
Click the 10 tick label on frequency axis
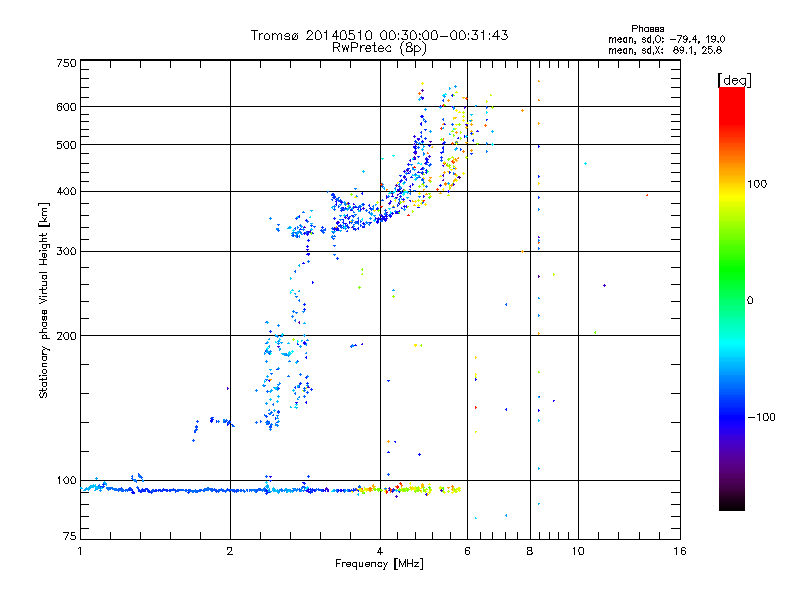coord(578,551)
